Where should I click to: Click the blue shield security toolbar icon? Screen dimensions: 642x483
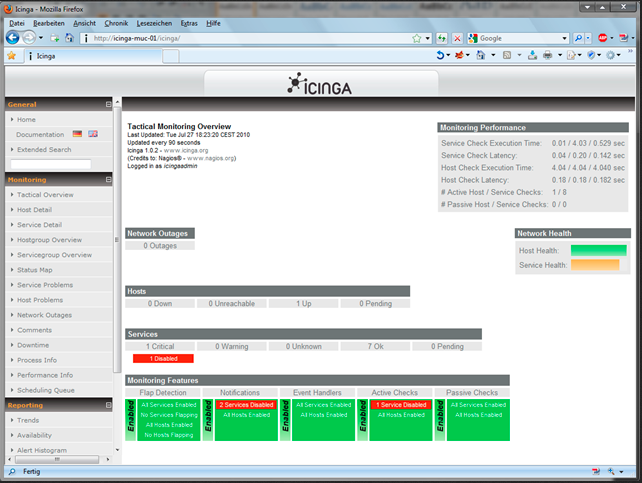tap(591, 55)
